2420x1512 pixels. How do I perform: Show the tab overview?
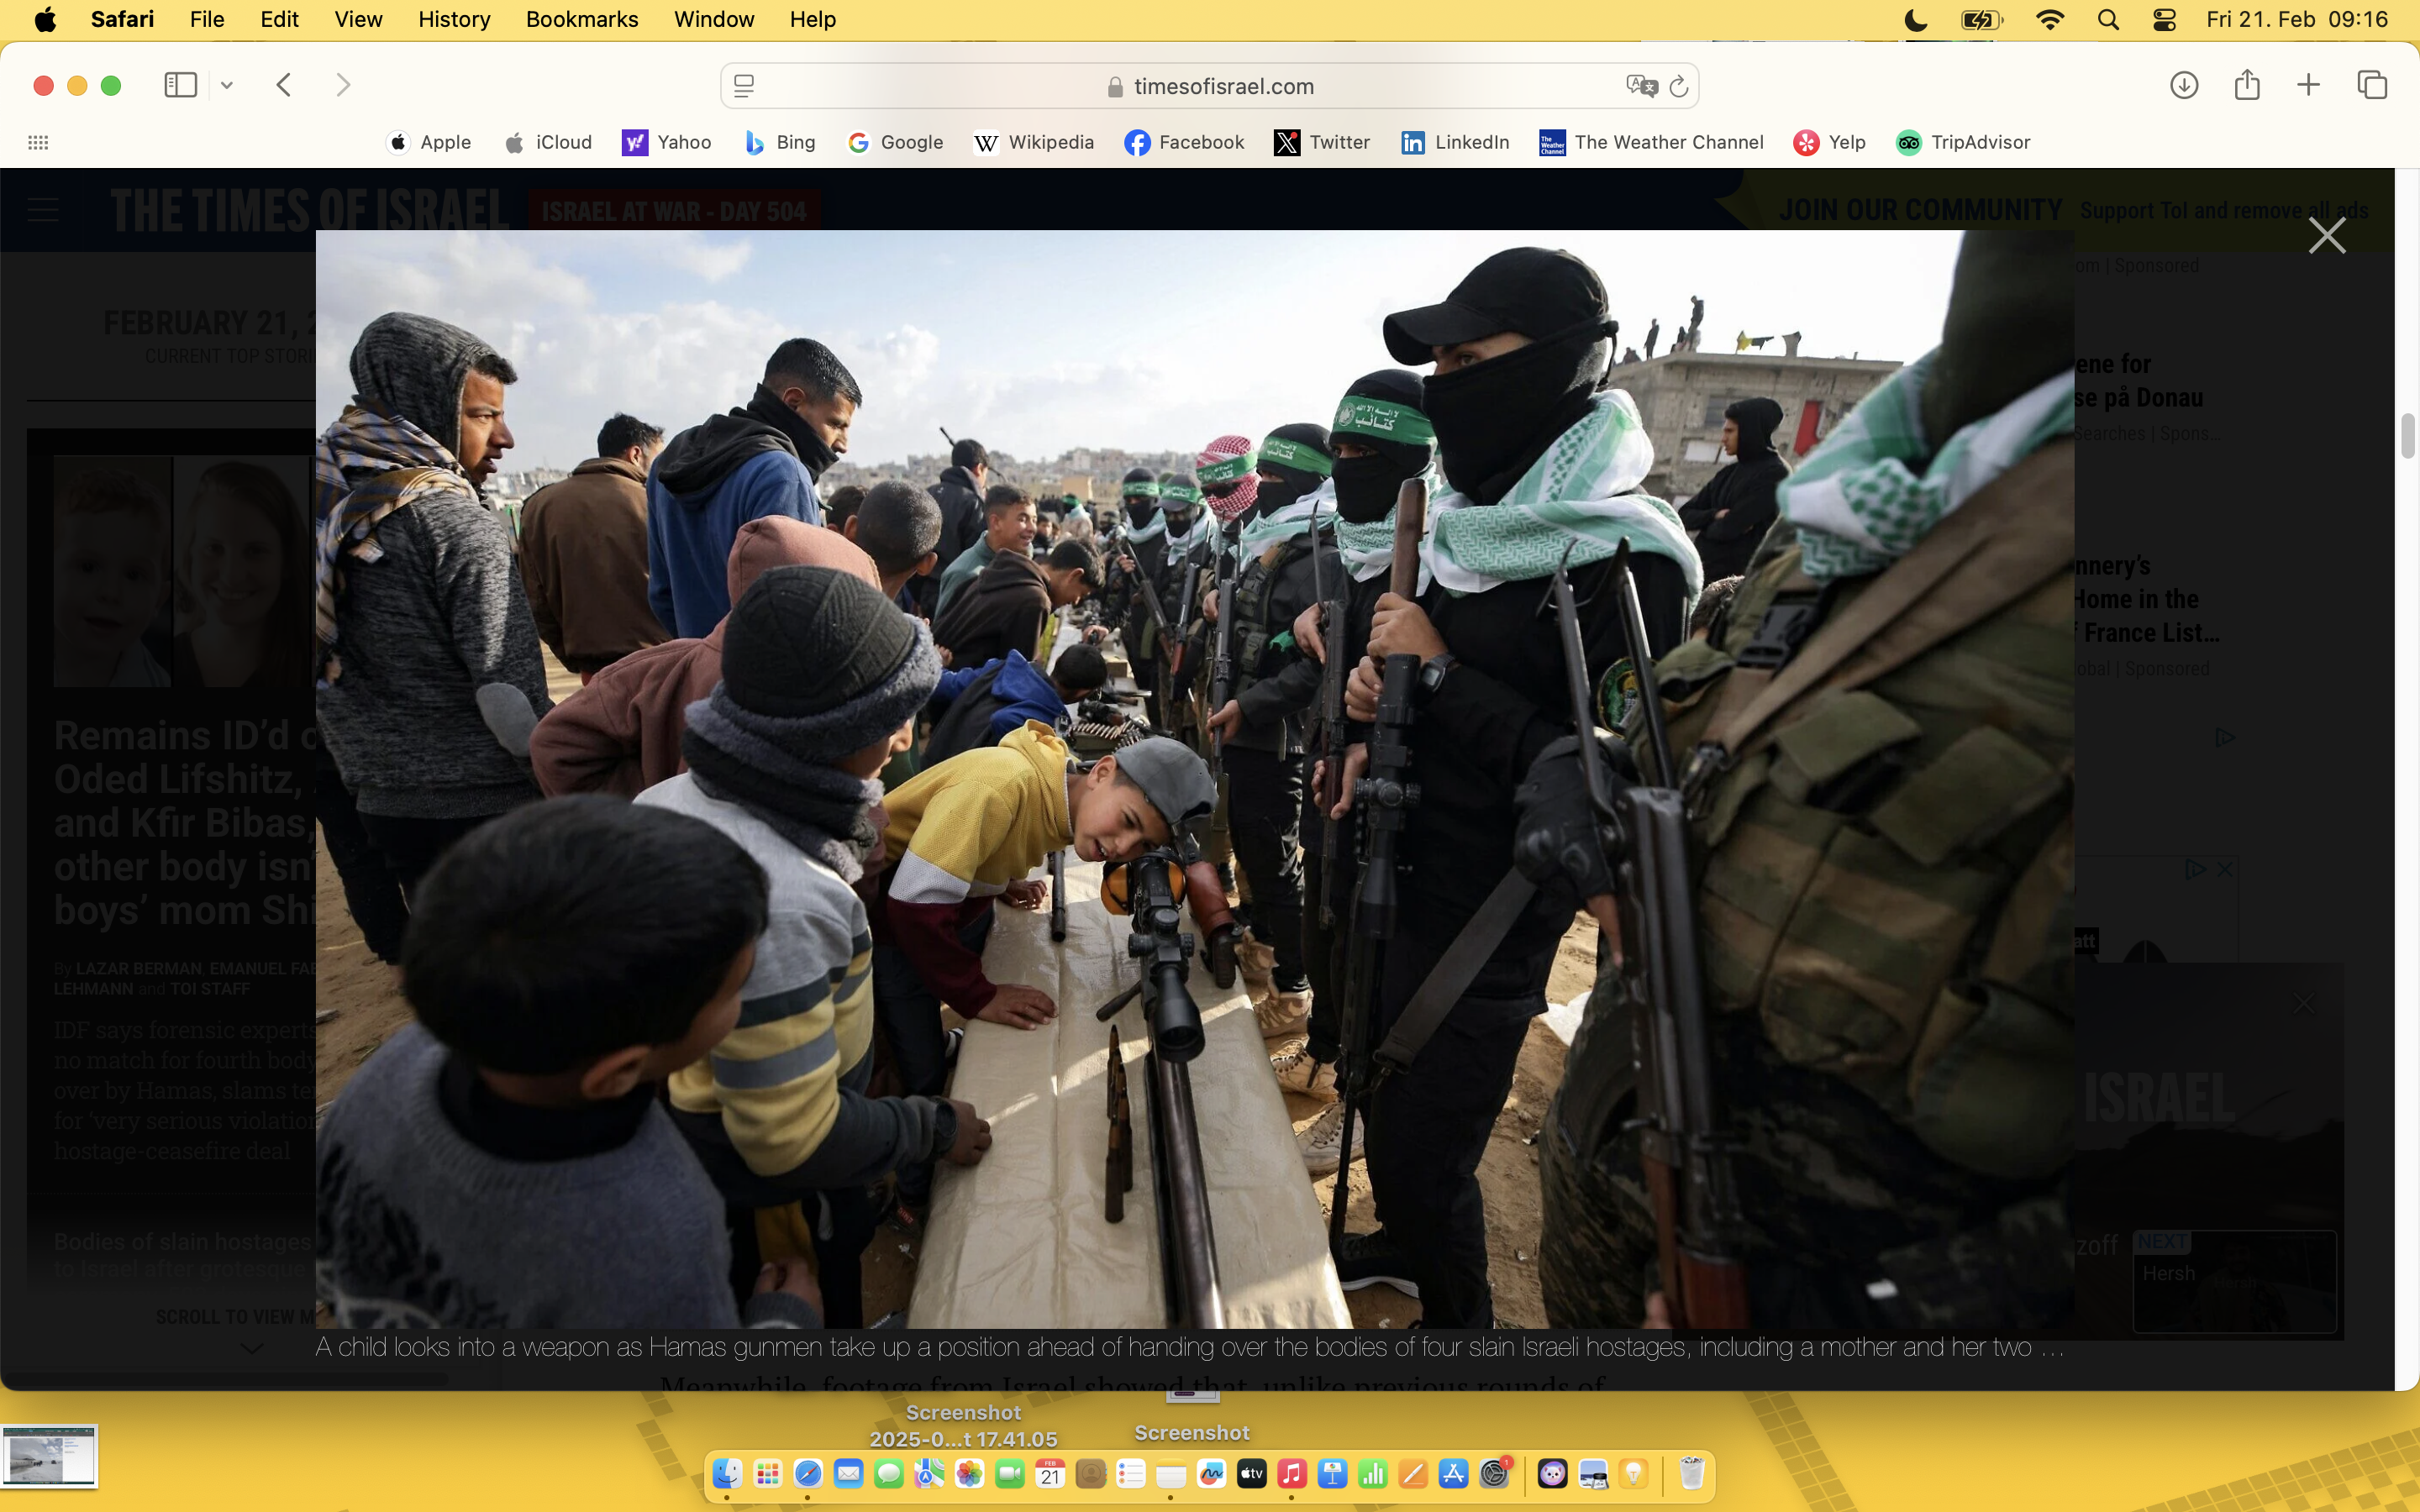pos(2372,85)
